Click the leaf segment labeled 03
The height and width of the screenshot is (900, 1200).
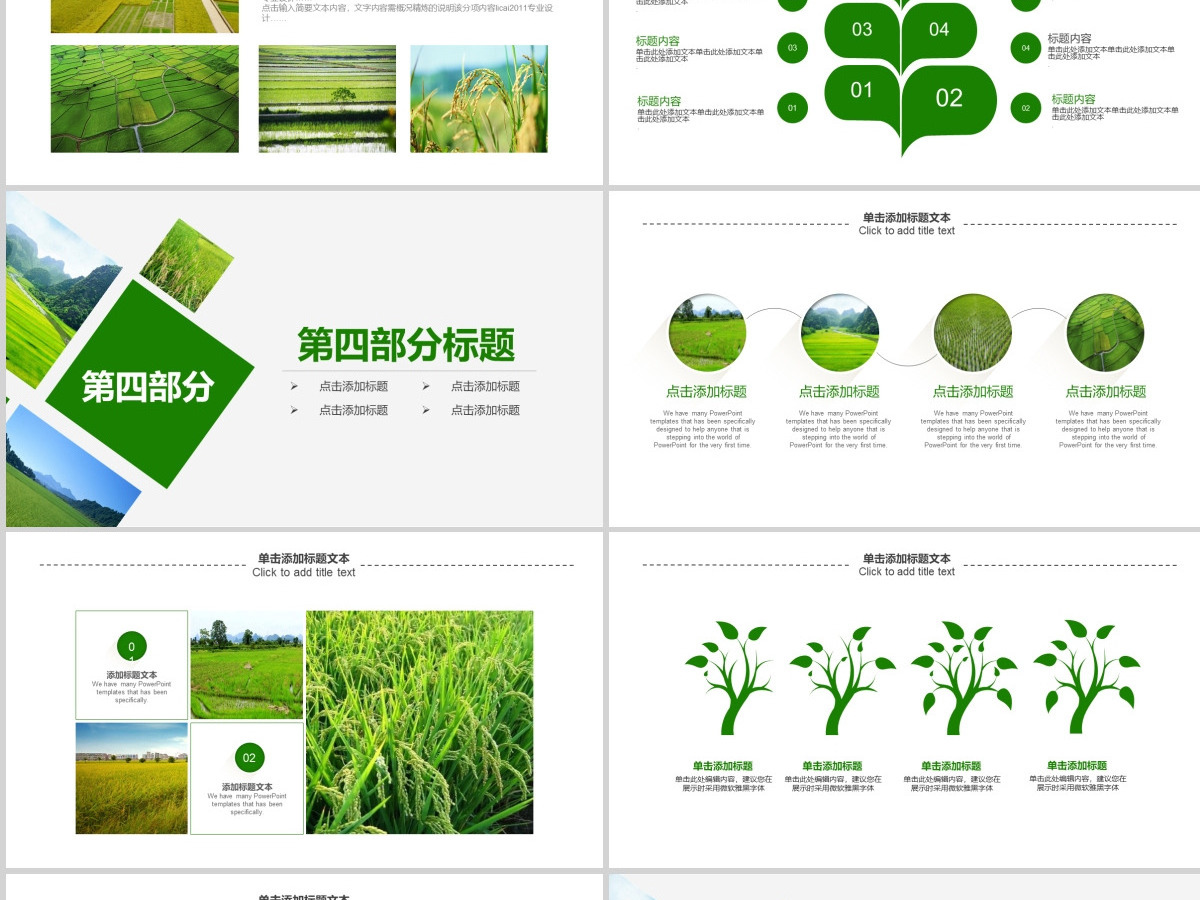click(862, 31)
